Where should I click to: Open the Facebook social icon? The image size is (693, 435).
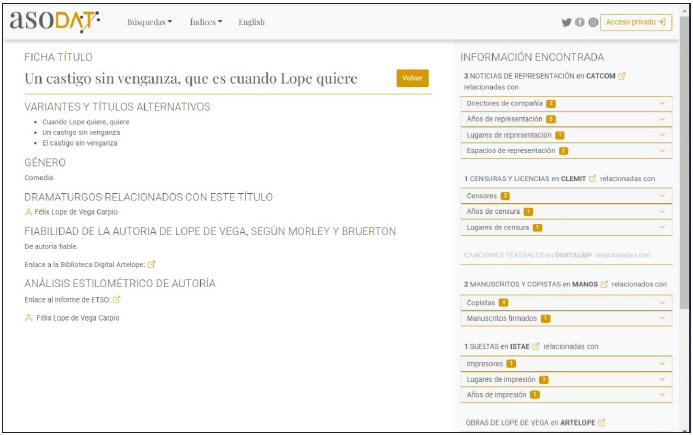580,22
